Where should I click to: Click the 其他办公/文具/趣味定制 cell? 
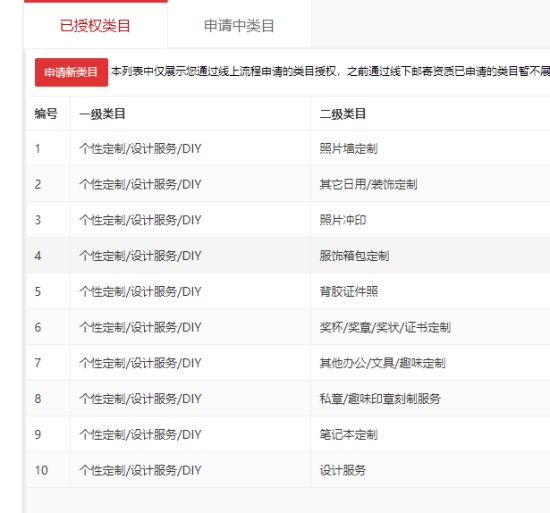(x=382, y=363)
